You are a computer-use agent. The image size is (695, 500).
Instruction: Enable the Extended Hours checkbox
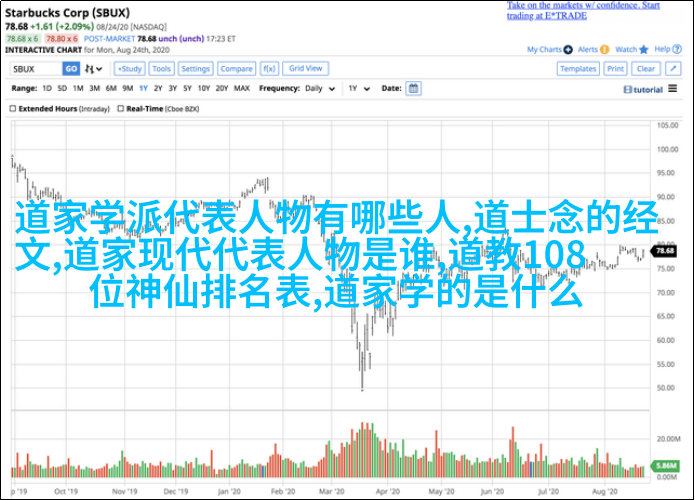tap(13, 108)
